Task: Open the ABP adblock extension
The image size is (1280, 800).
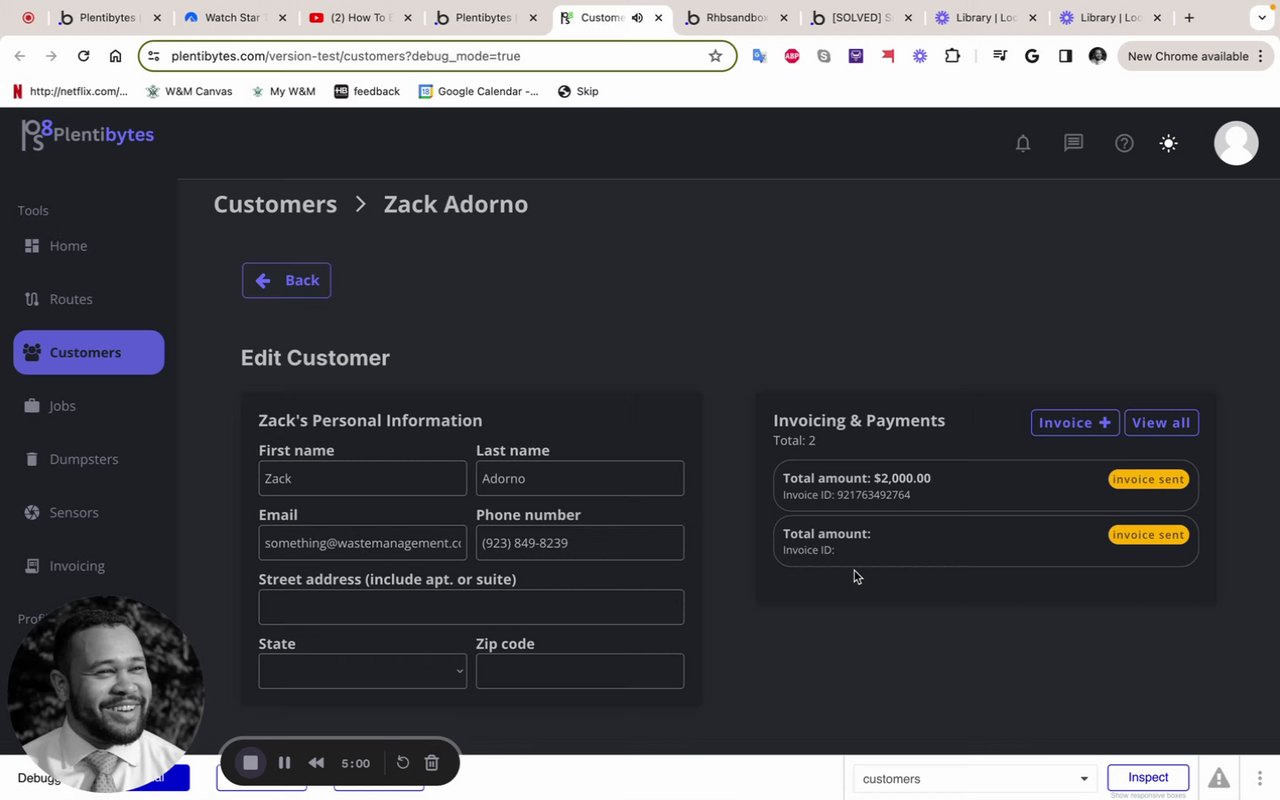Action: click(792, 56)
